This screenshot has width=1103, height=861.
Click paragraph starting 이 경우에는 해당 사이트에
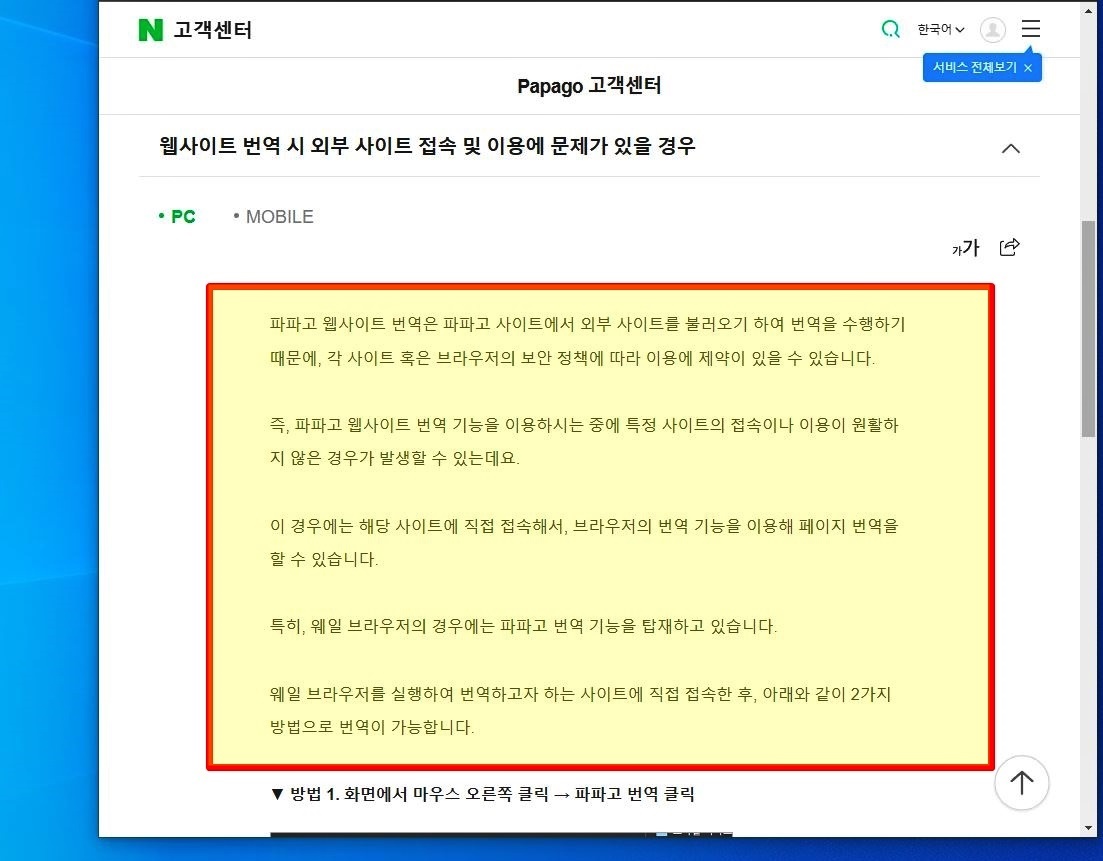[585, 542]
